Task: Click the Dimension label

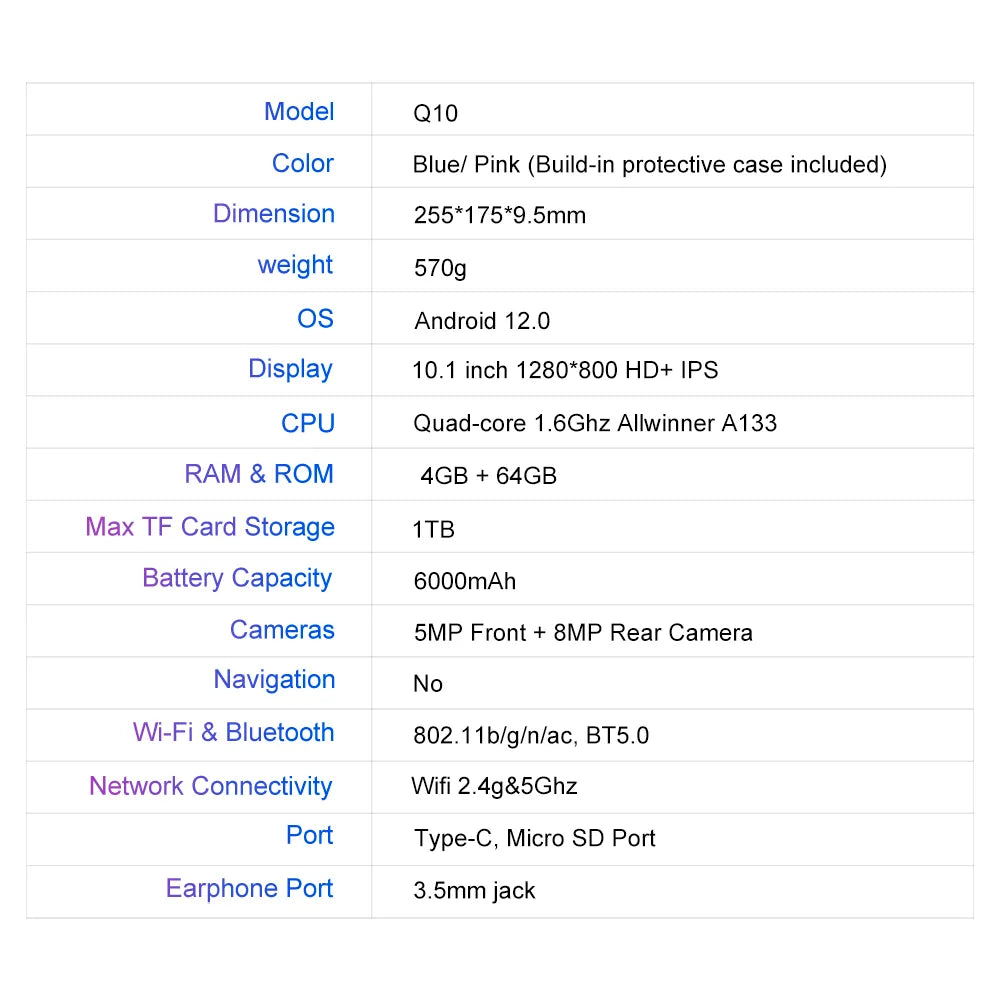Action: click(273, 214)
